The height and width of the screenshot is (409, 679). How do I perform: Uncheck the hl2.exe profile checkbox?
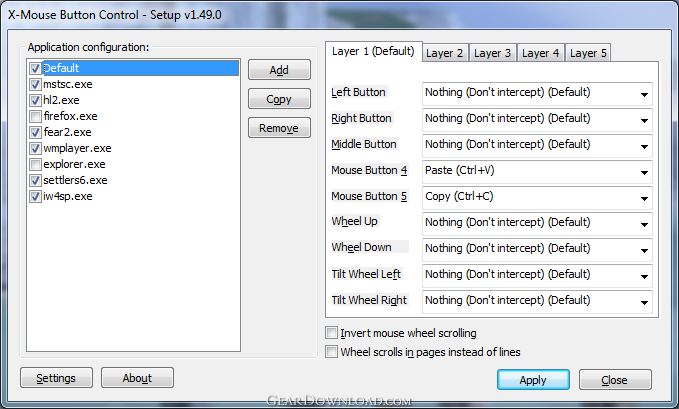35,100
